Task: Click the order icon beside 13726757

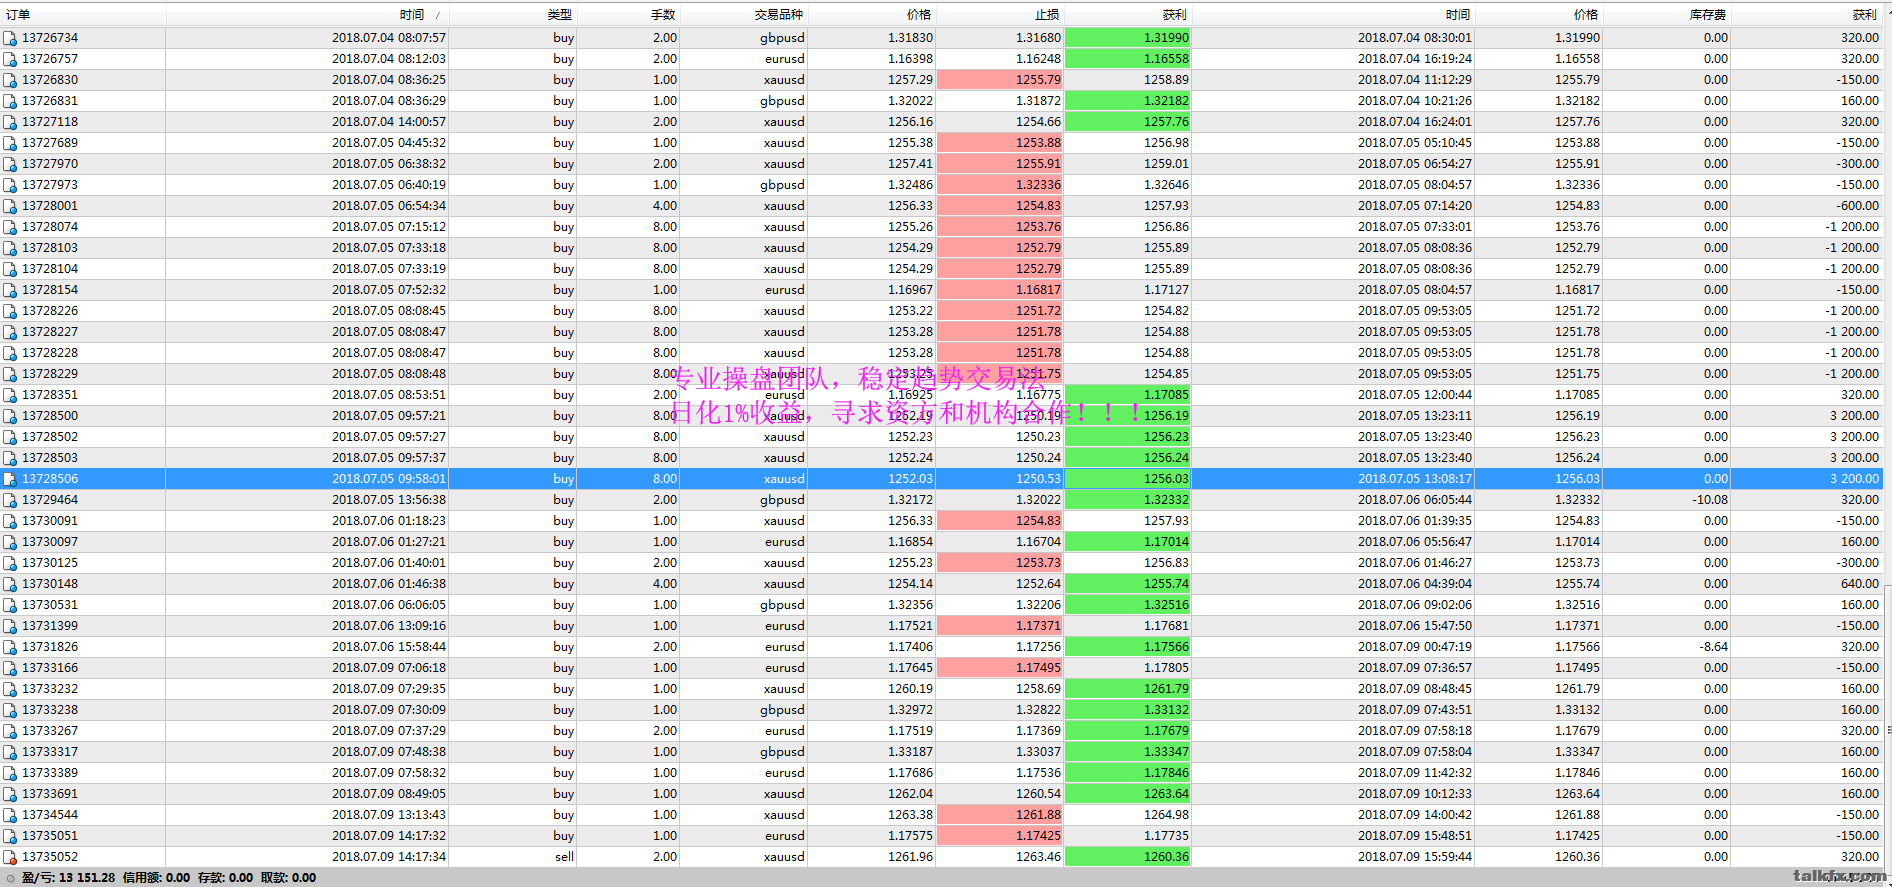Action: tap(10, 59)
